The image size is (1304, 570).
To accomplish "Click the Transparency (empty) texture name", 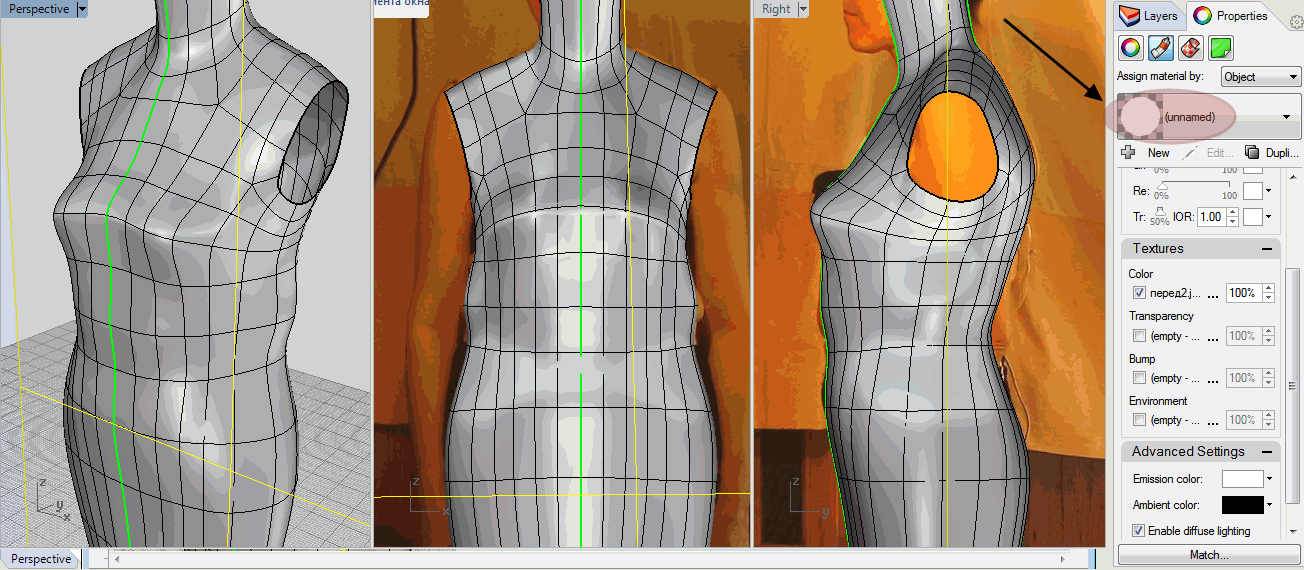I will click(x=1176, y=337).
